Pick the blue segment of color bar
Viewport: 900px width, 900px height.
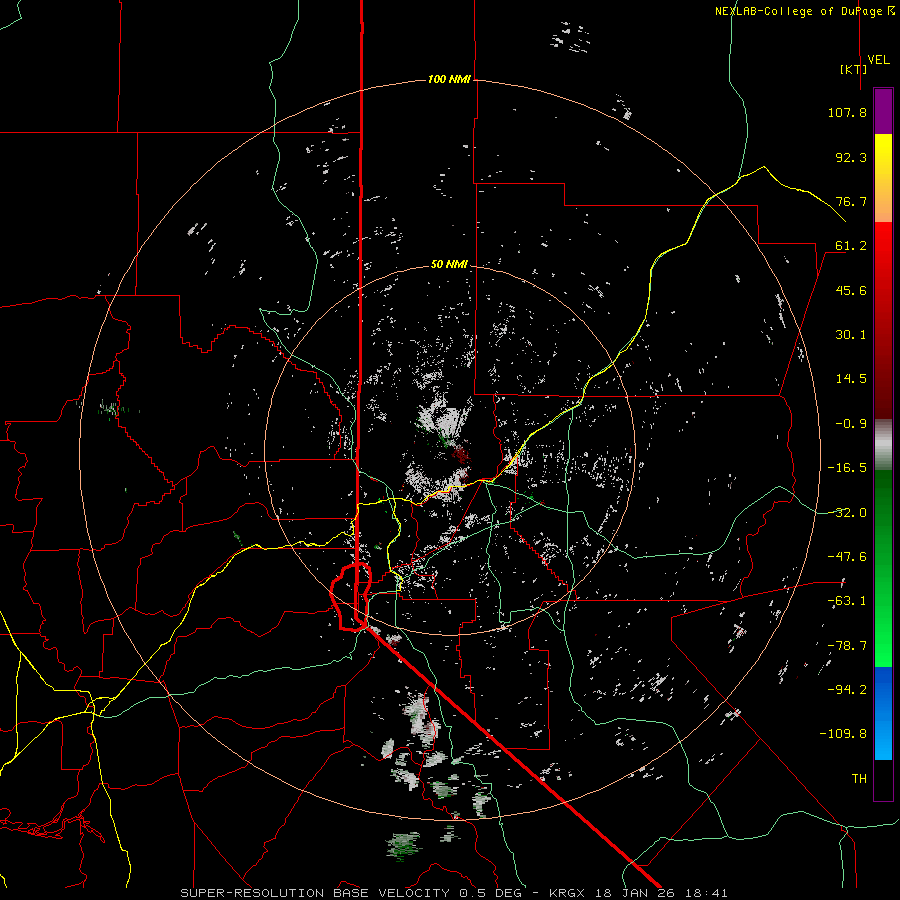[x=883, y=713]
